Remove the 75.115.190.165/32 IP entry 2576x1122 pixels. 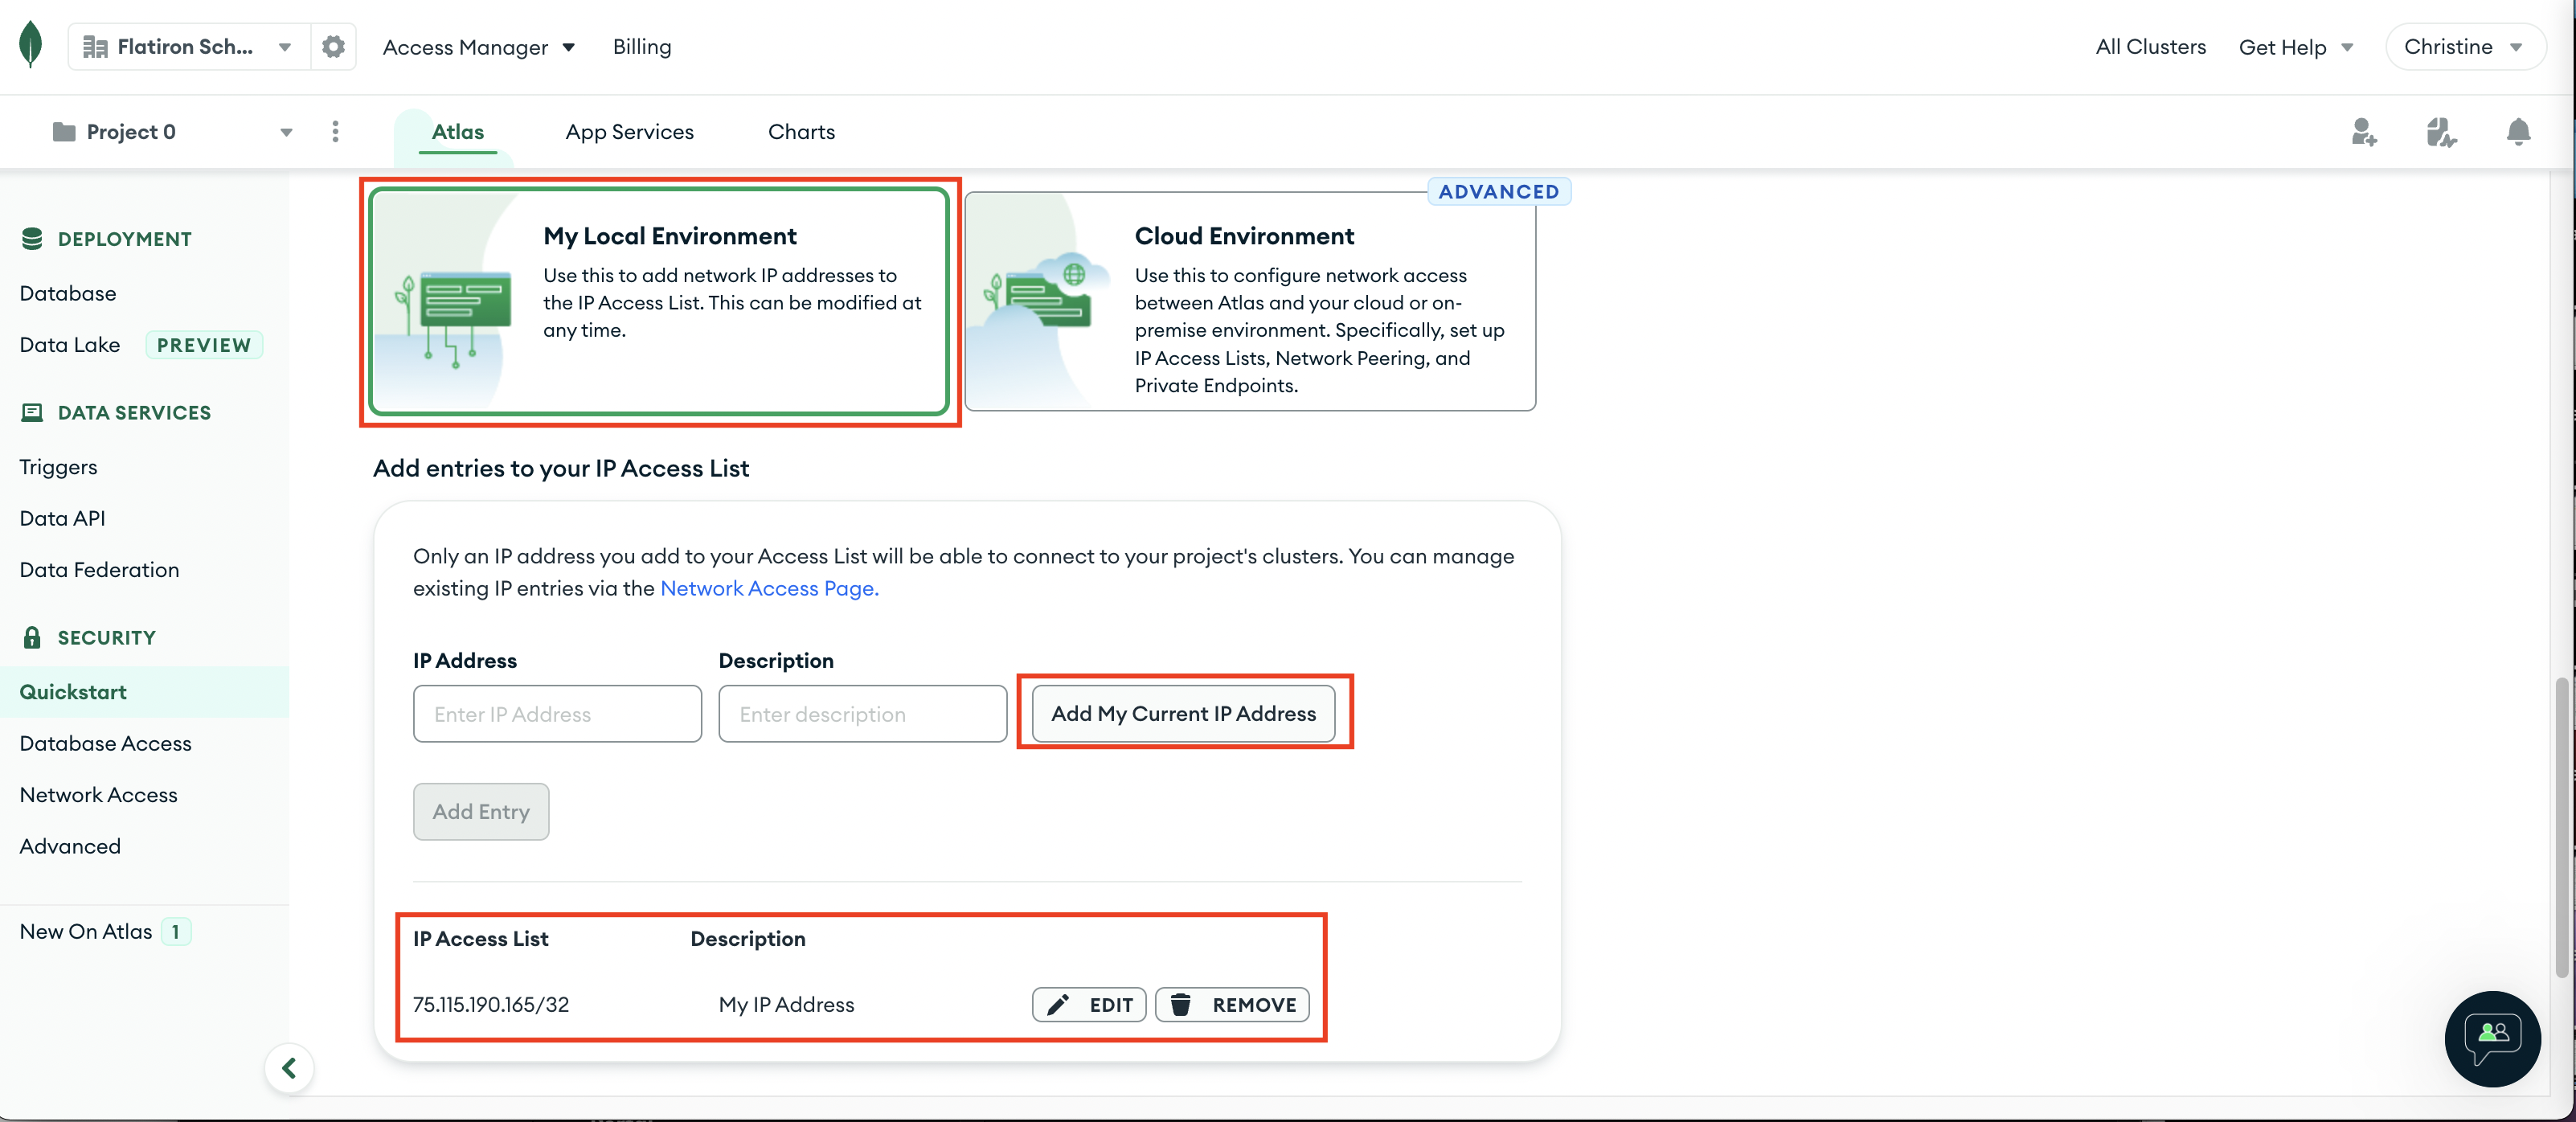tap(1232, 1004)
